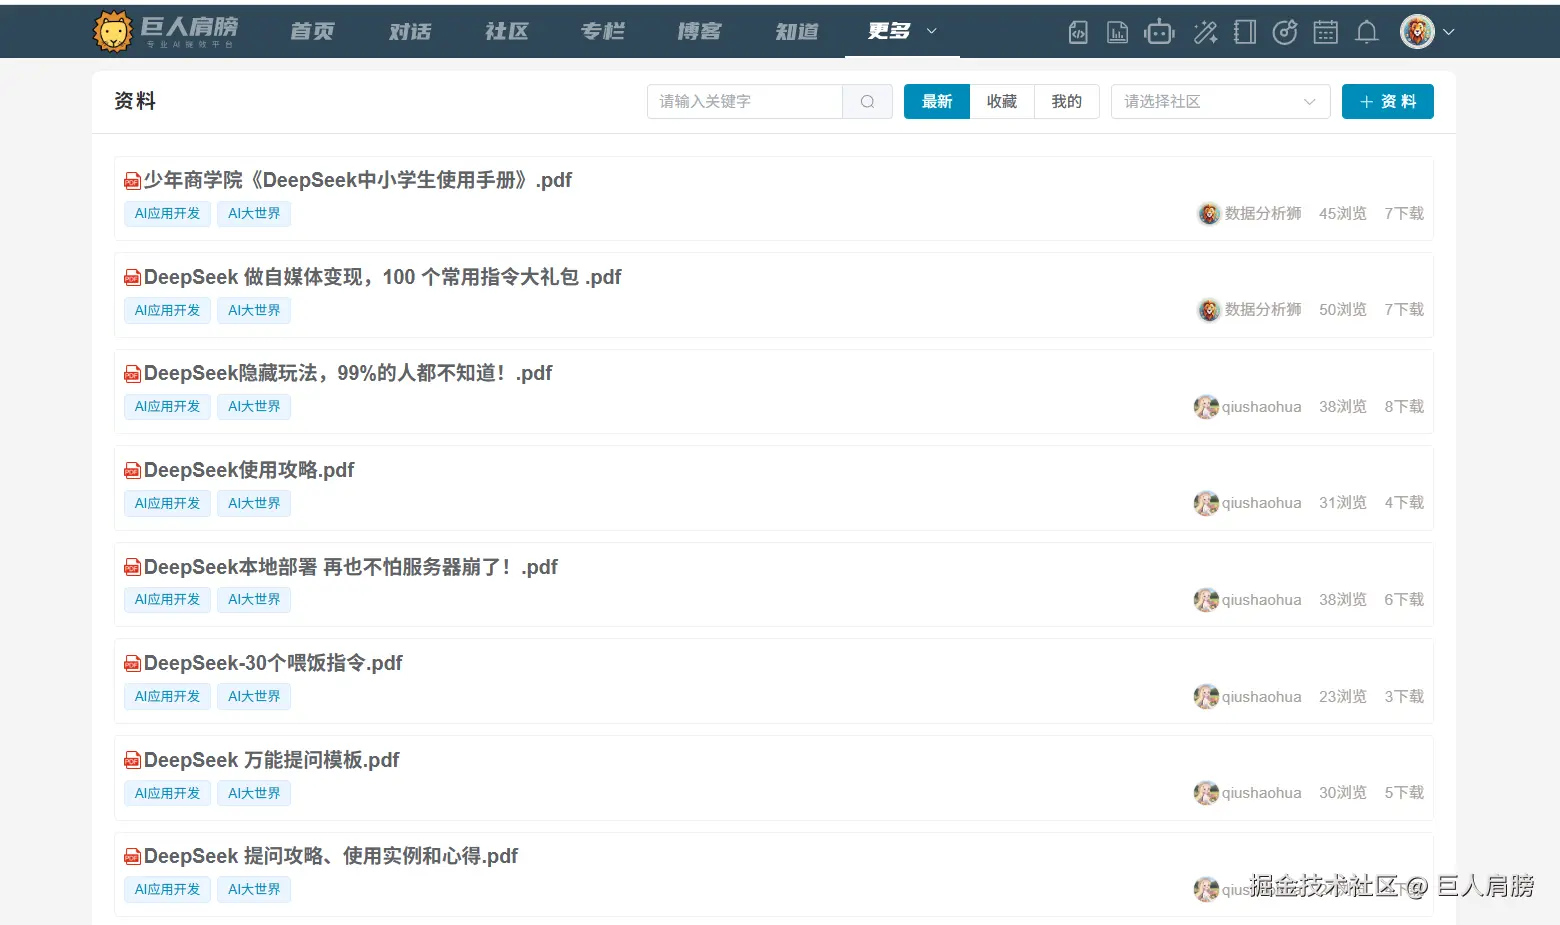Screen dimensions: 1560x925
Task: Click 5下载 download count
Action: coord(1404,793)
